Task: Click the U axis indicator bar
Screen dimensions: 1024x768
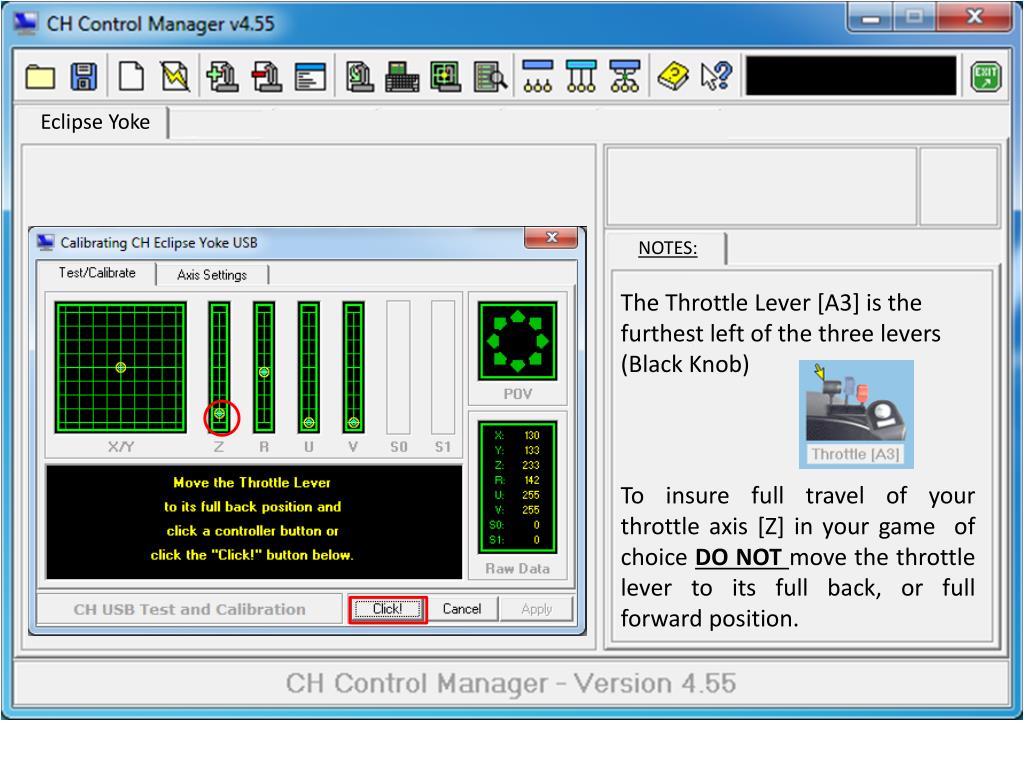Action: pos(309,367)
